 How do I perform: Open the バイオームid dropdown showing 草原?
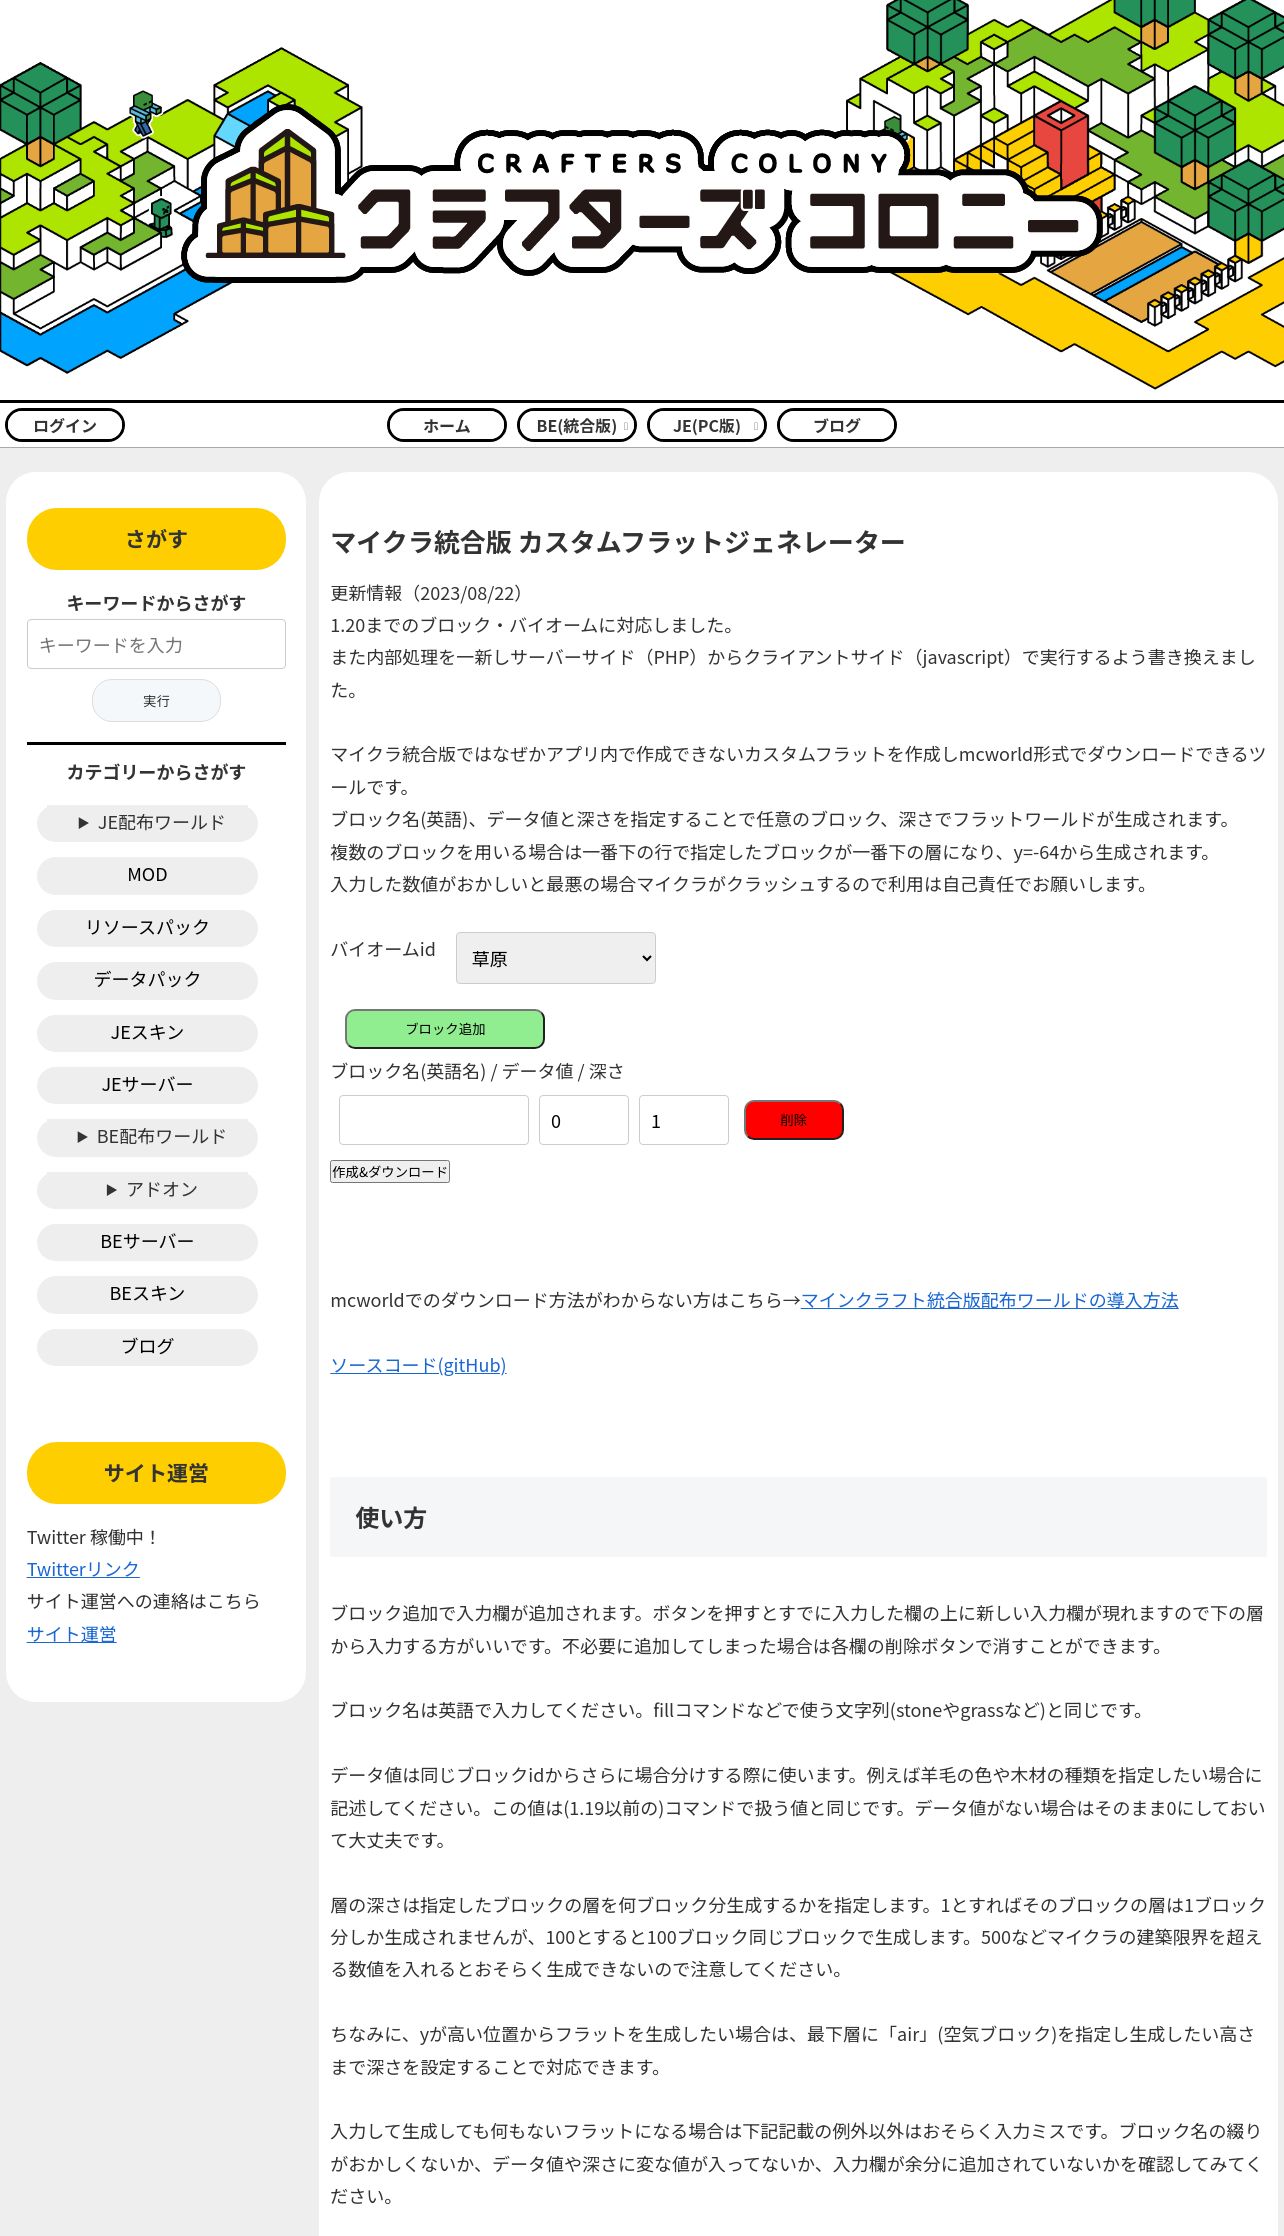pos(556,958)
